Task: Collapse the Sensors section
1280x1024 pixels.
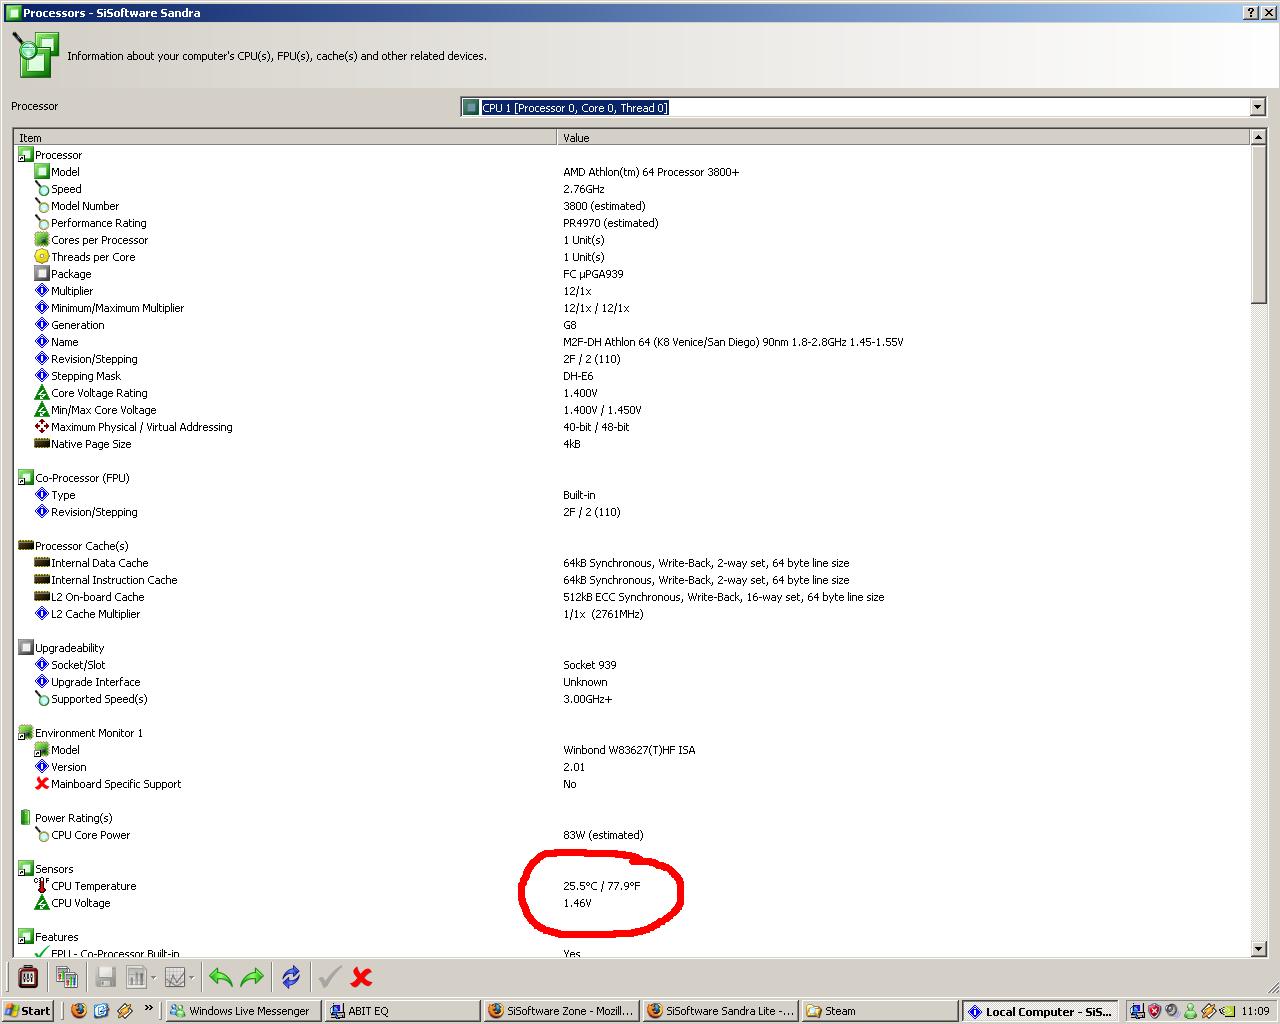Action: click(26, 869)
